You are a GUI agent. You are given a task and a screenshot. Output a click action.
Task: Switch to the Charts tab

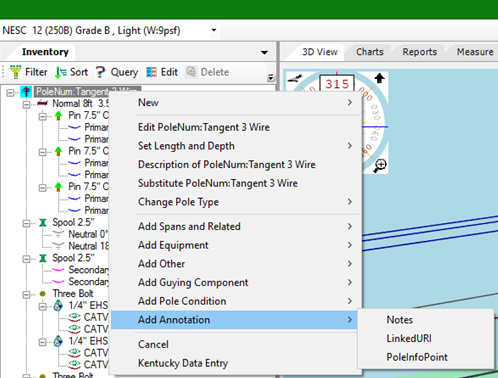click(370, 52)
